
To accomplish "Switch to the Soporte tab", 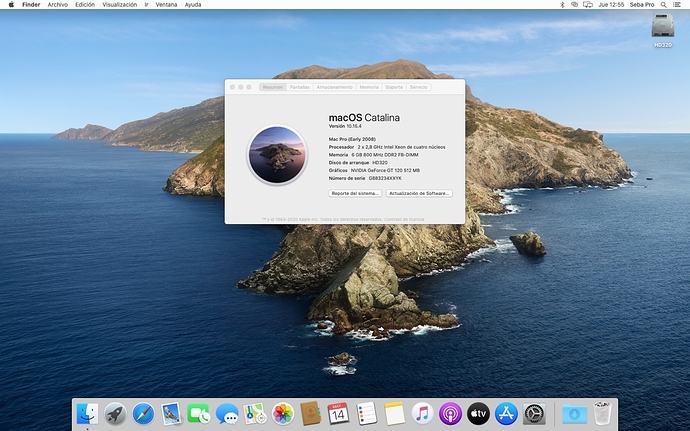I will (394, 87).
